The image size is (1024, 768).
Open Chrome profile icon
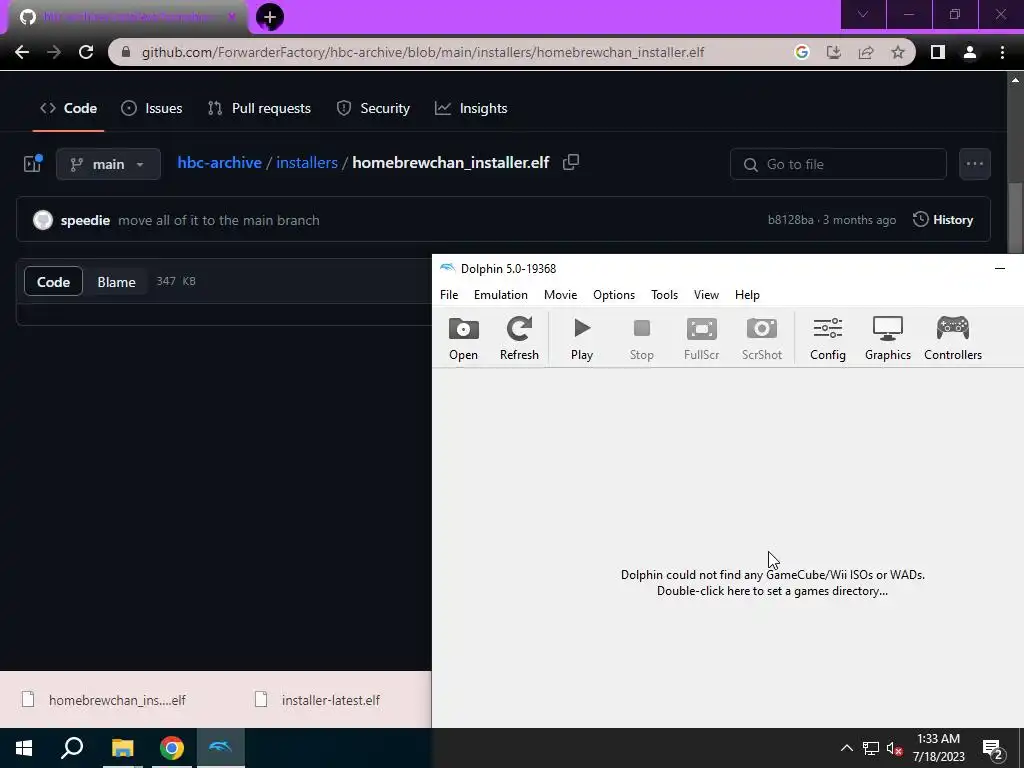click(x=970, y=52)
